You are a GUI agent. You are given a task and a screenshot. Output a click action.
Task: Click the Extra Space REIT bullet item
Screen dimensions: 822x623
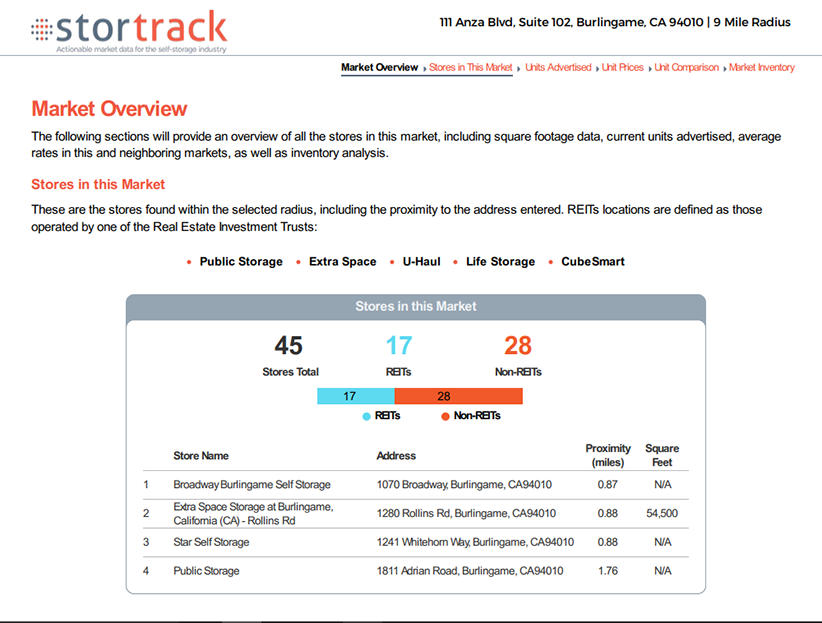[x=342, y=262]
